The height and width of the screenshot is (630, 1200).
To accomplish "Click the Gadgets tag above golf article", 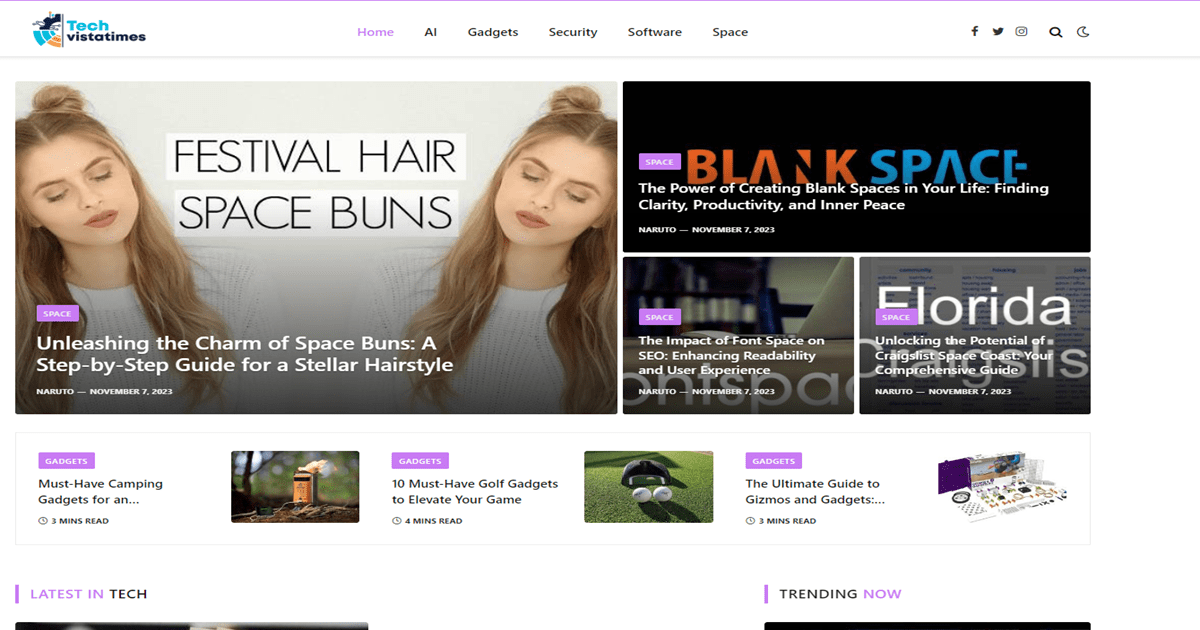I will pyautogui.click(x=420, y=461).
